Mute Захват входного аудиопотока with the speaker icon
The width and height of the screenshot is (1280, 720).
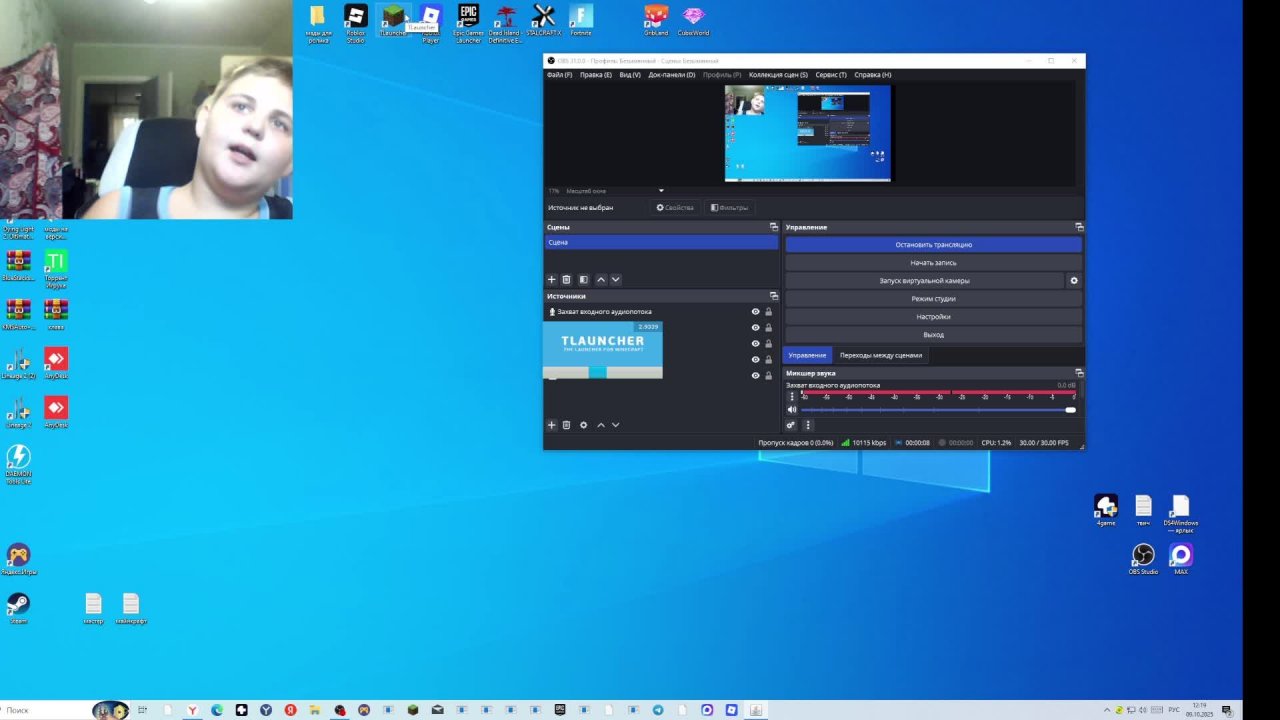click(x=792, y=410)
